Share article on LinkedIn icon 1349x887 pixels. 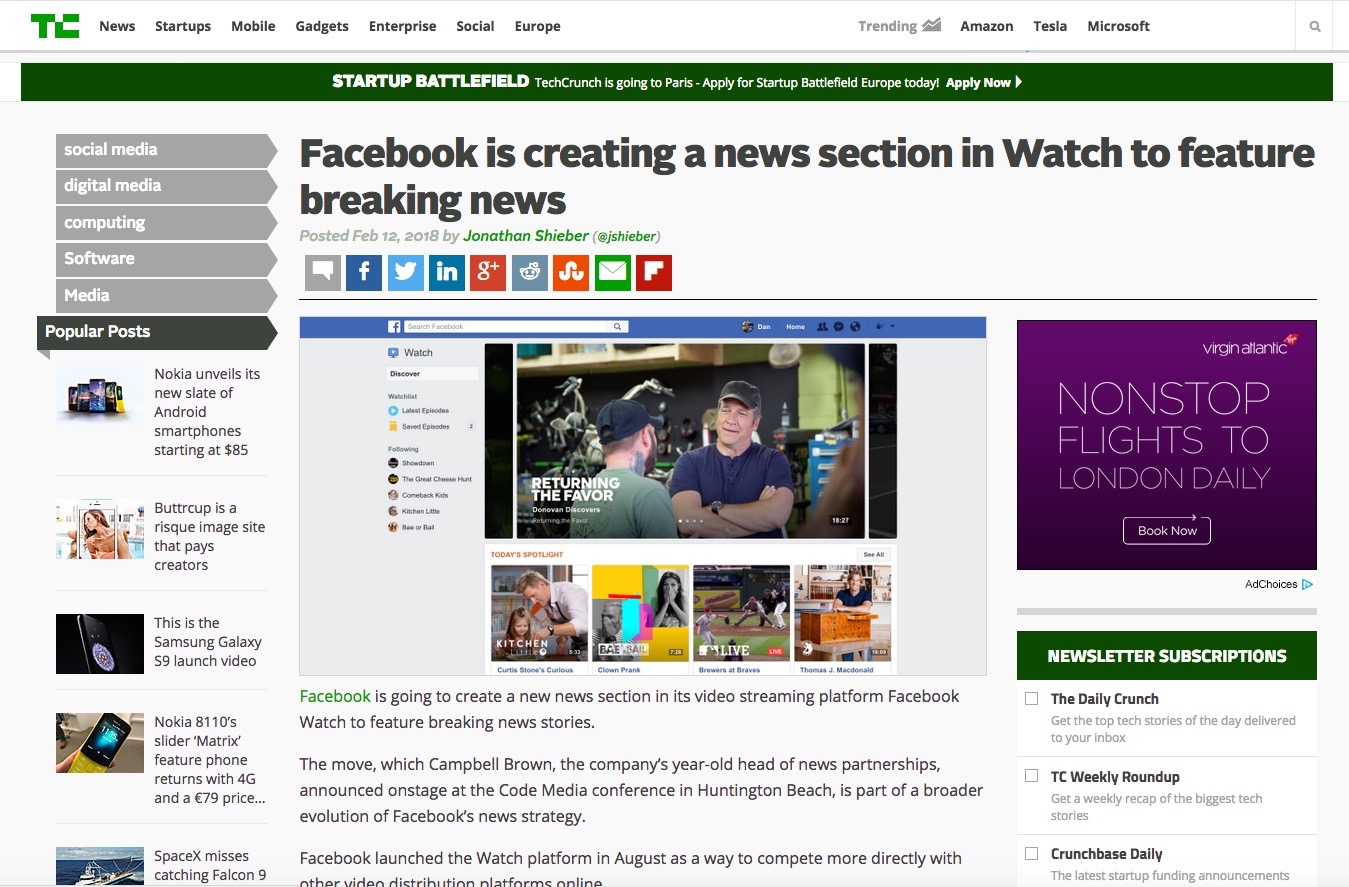click(x=447, y=272)
